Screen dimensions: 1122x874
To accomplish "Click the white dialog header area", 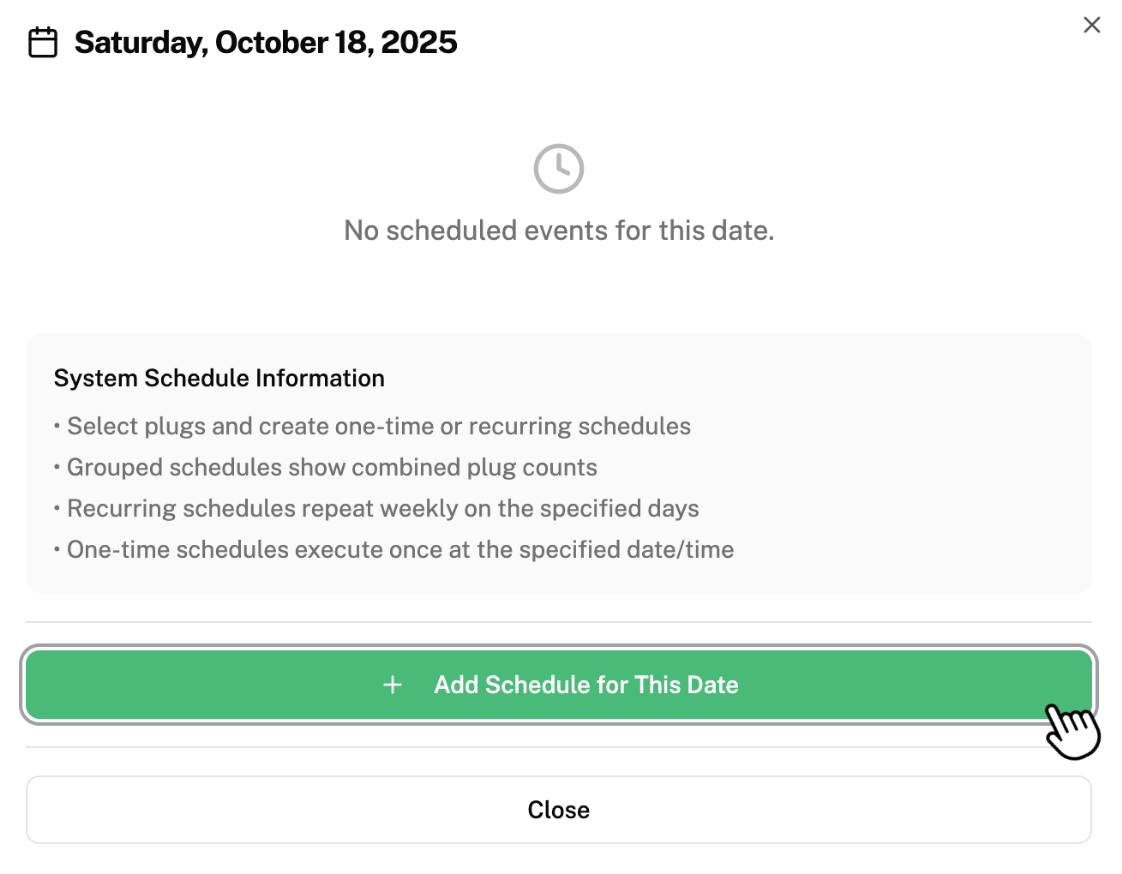I will [x=700, y=42].
